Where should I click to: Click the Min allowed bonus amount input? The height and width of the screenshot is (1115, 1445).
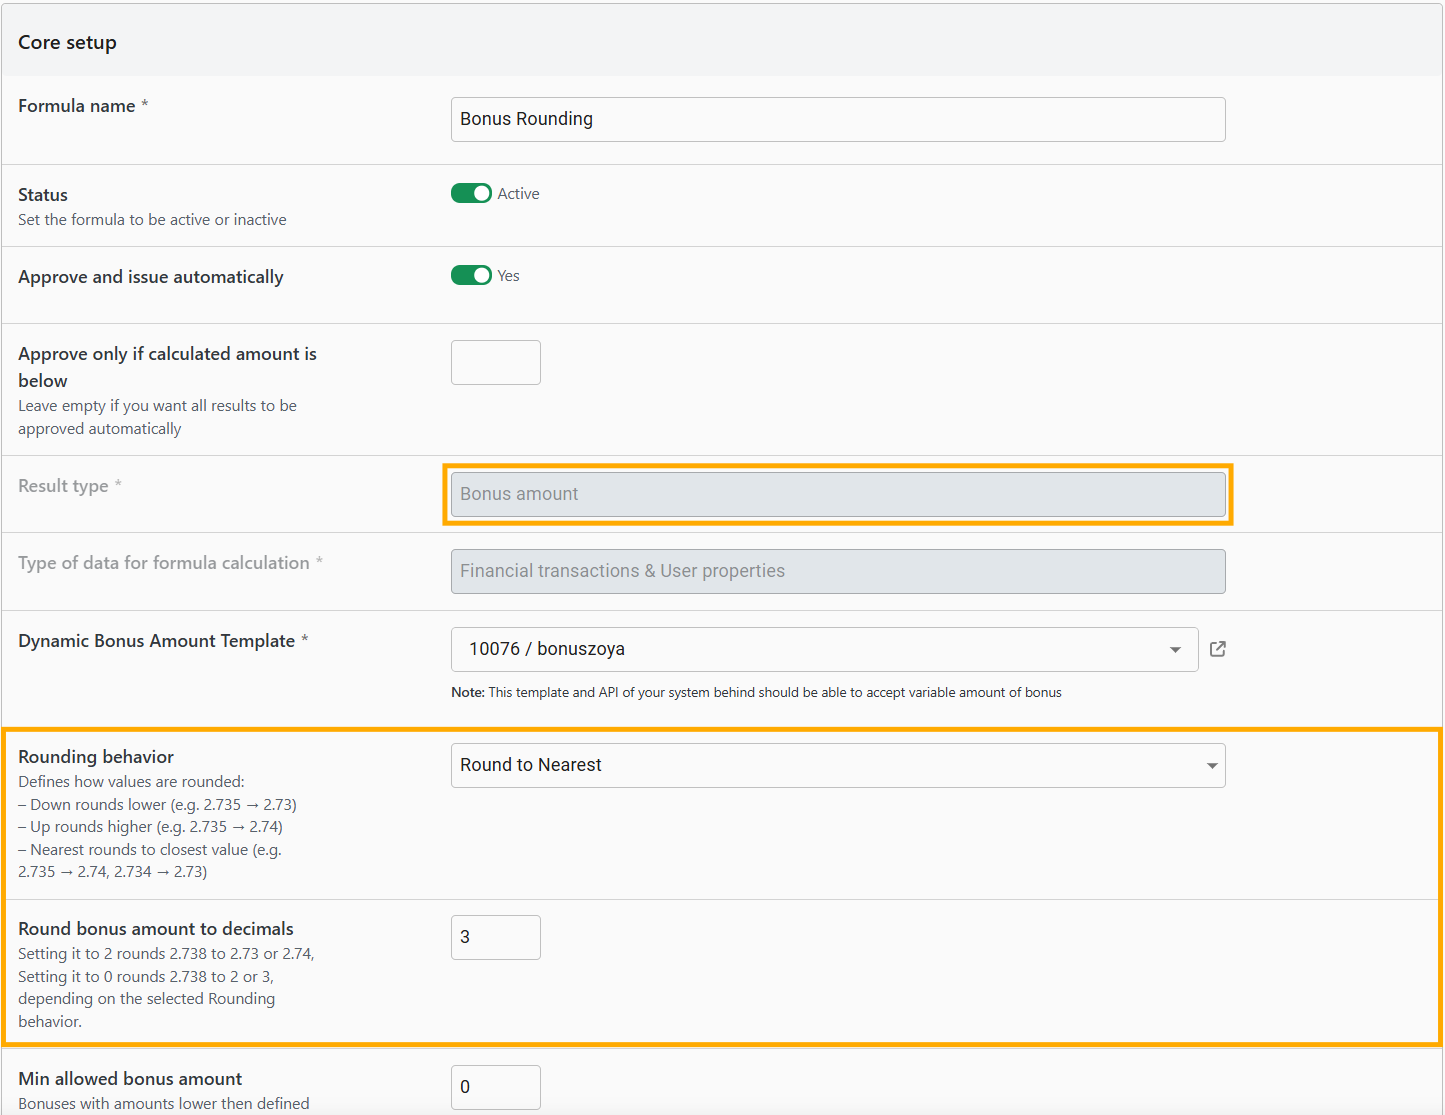[x=495, y=1087]
